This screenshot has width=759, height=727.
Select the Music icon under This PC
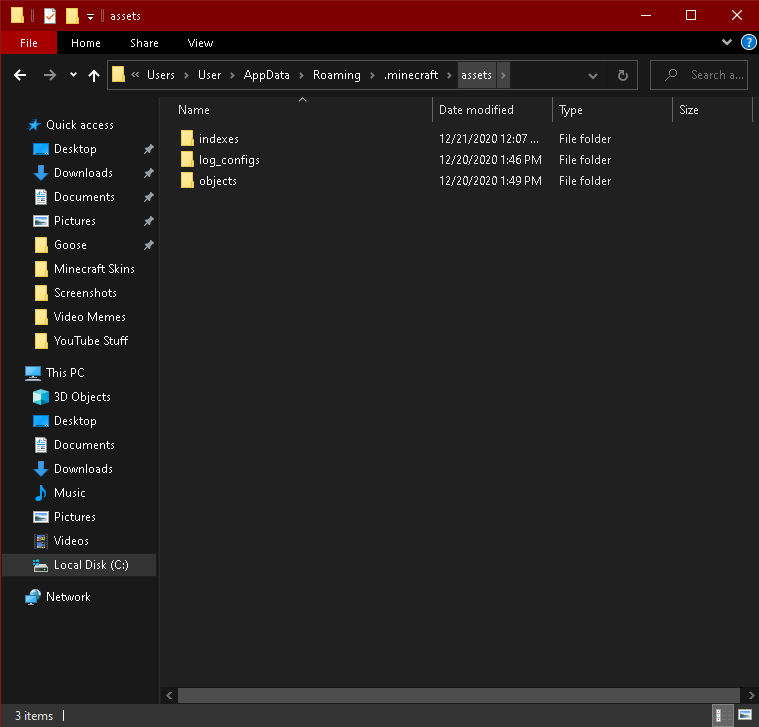click(41, 493)
